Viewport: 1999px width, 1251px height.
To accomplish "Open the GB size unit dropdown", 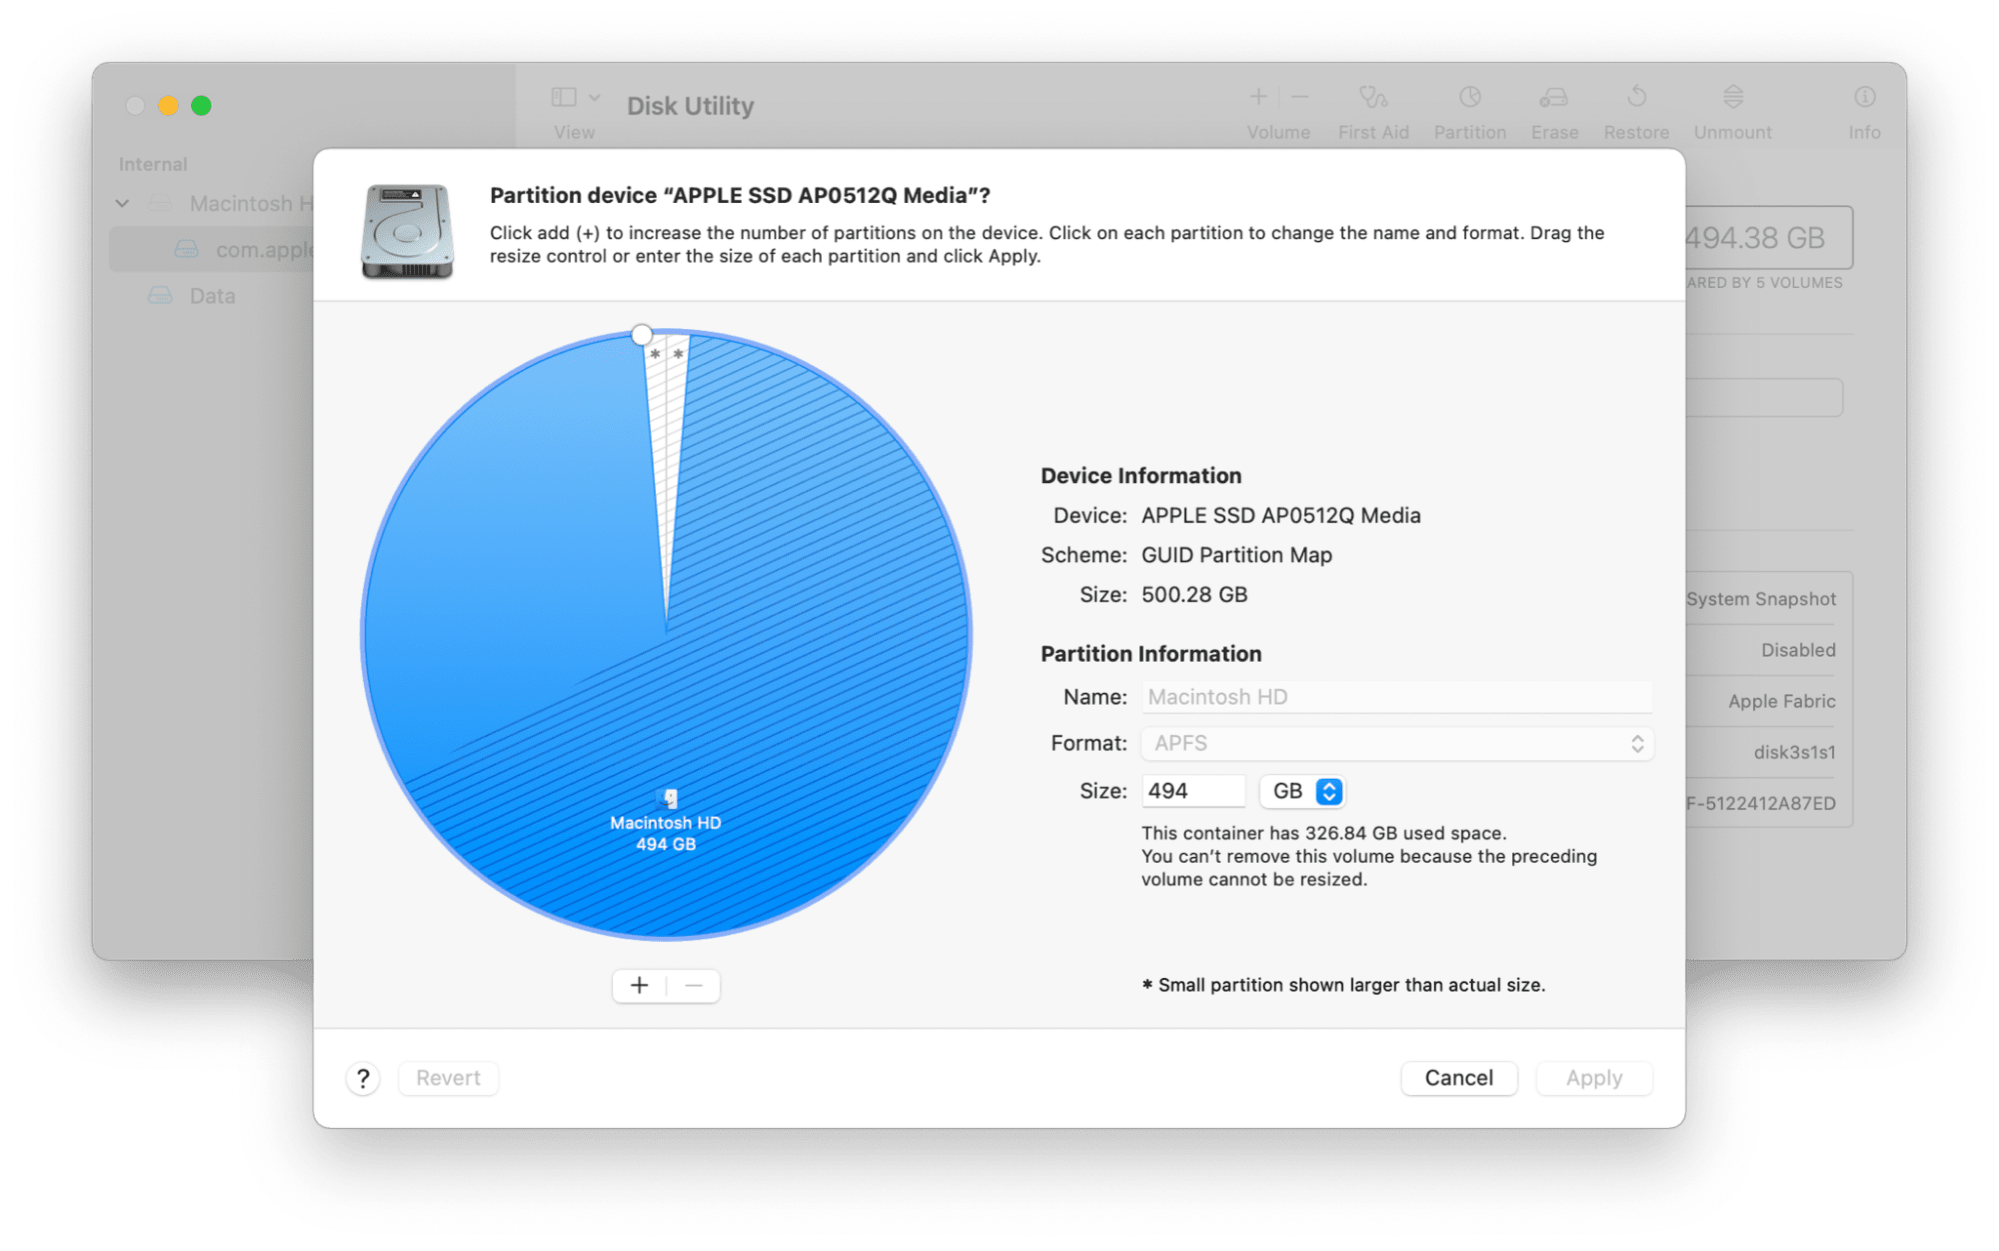I will [x=1302, y=791].
